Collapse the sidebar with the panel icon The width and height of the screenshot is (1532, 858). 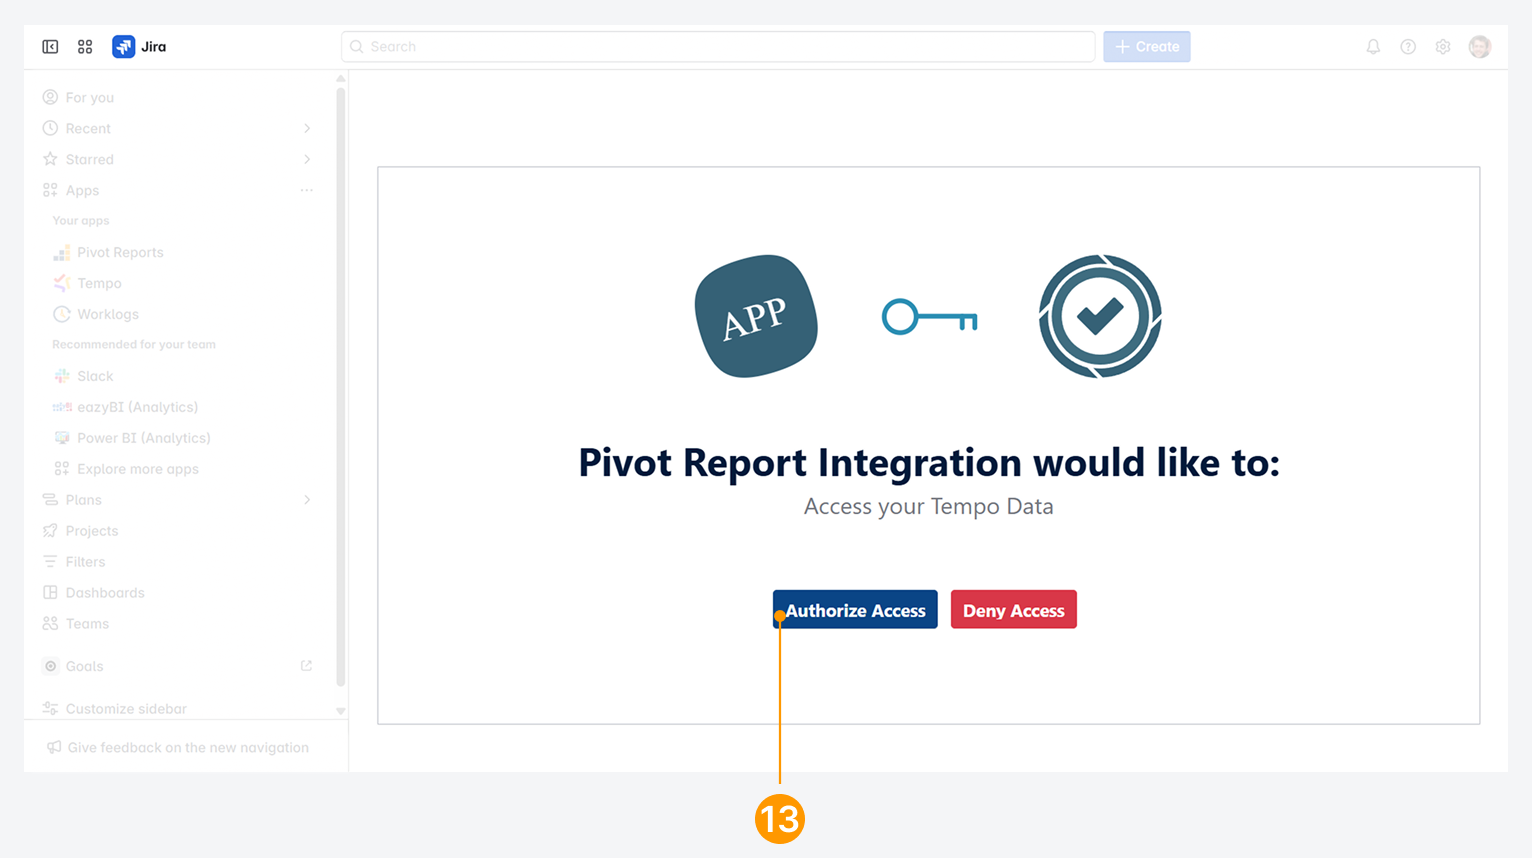(50, 47)
